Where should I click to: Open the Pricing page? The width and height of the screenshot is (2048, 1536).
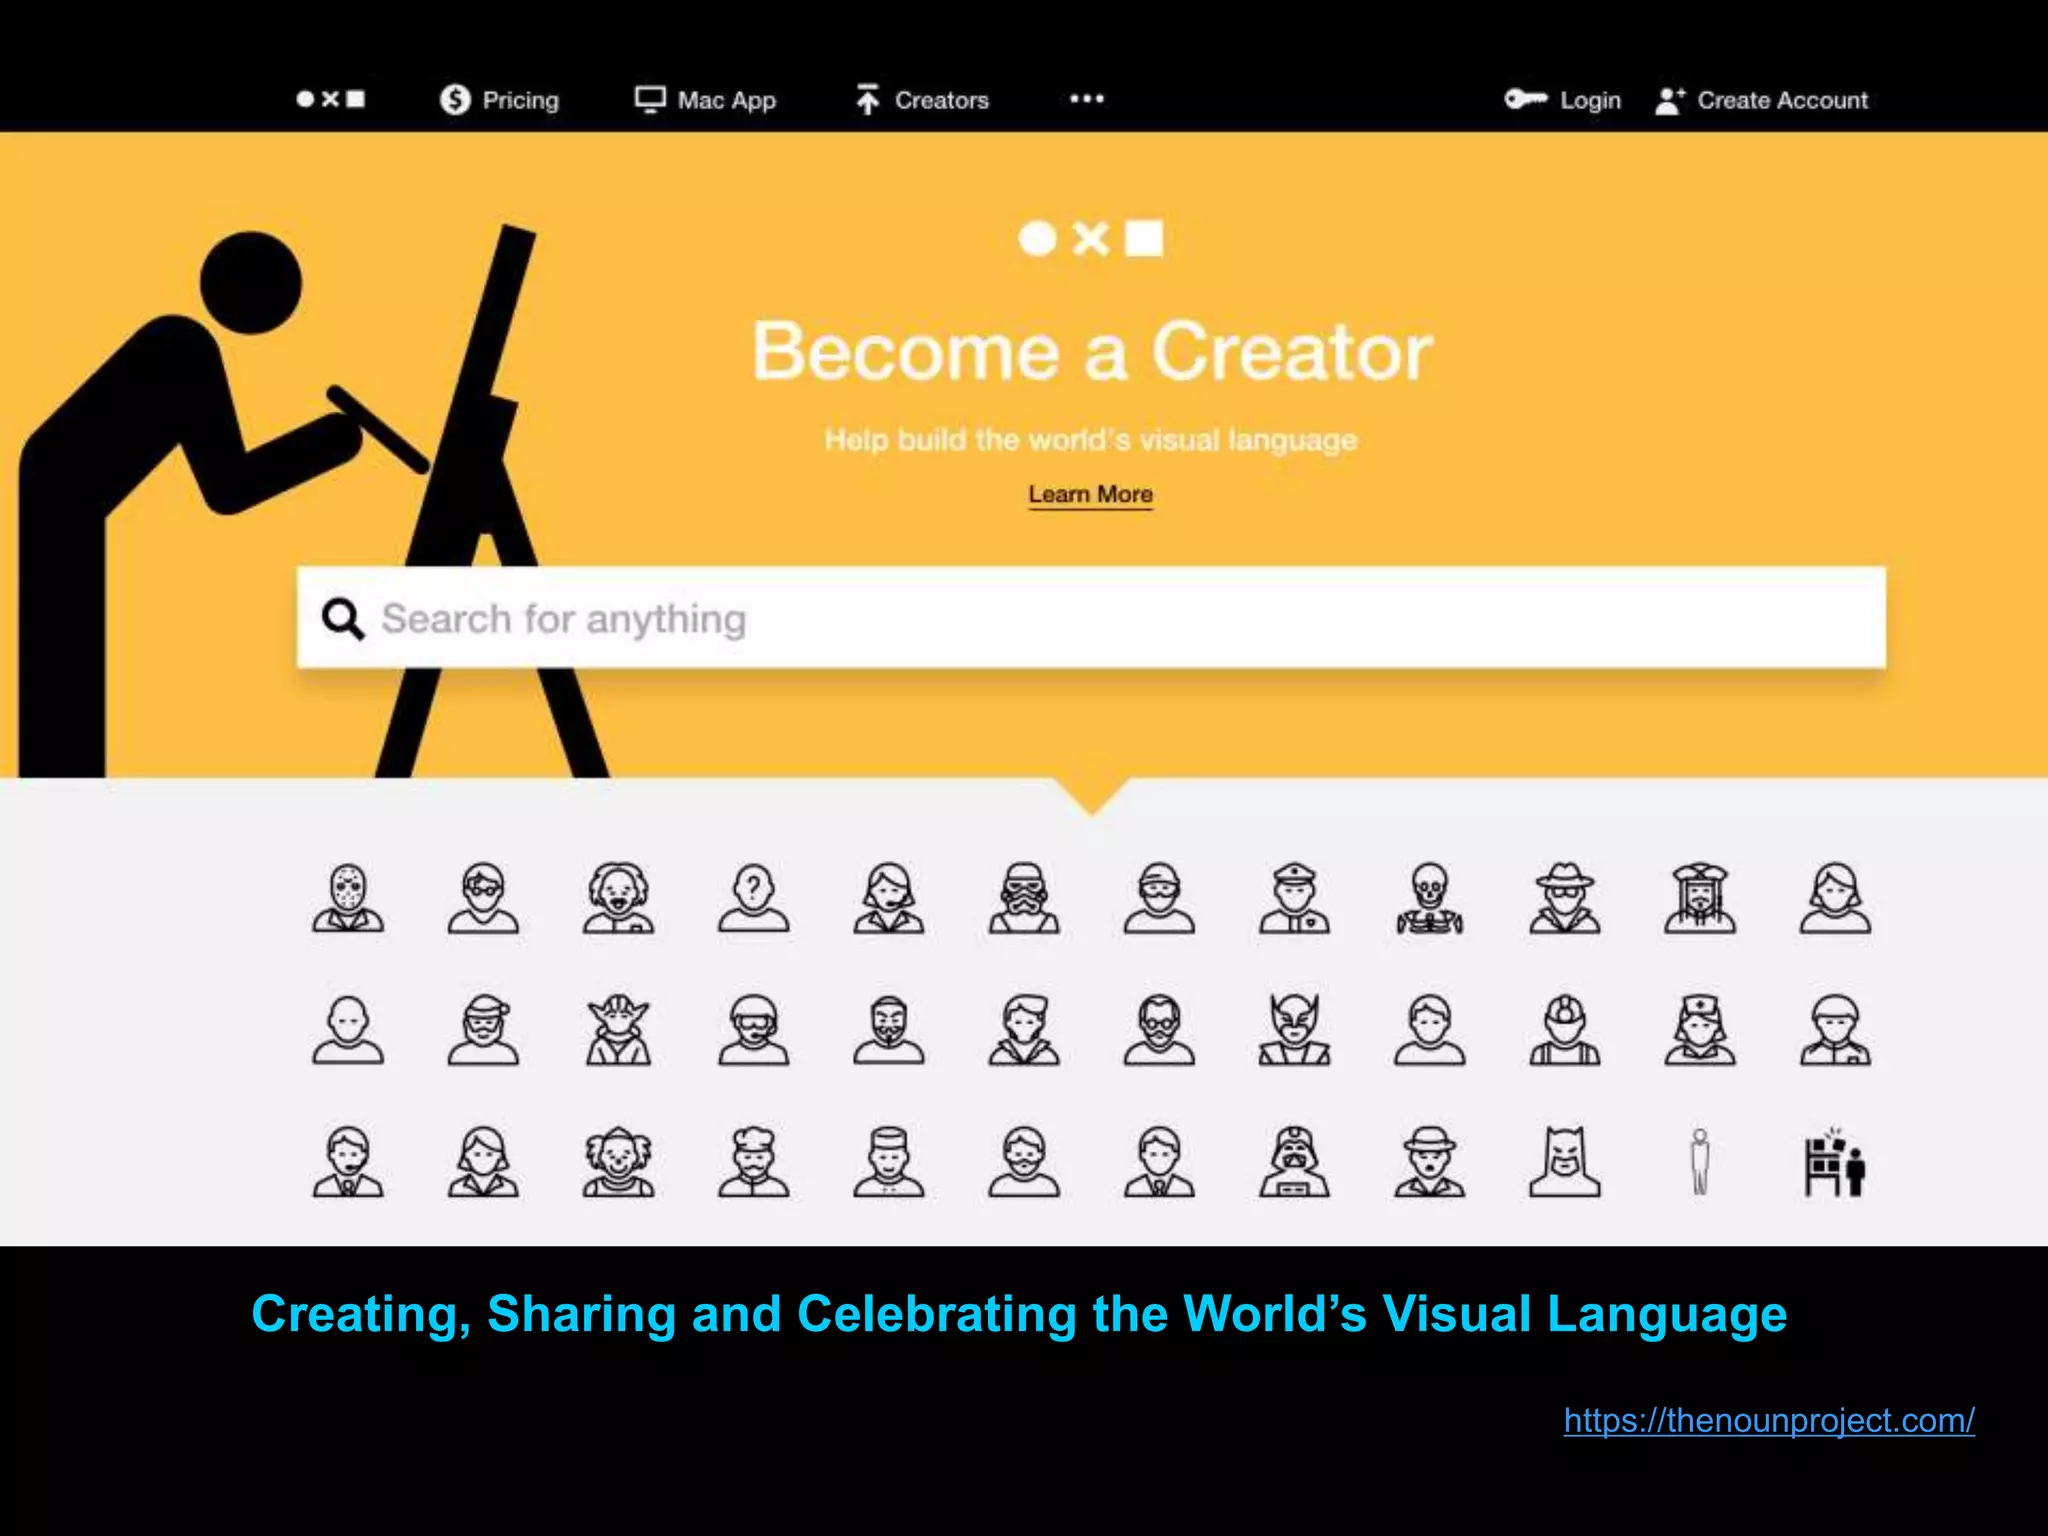pos(500,100)
